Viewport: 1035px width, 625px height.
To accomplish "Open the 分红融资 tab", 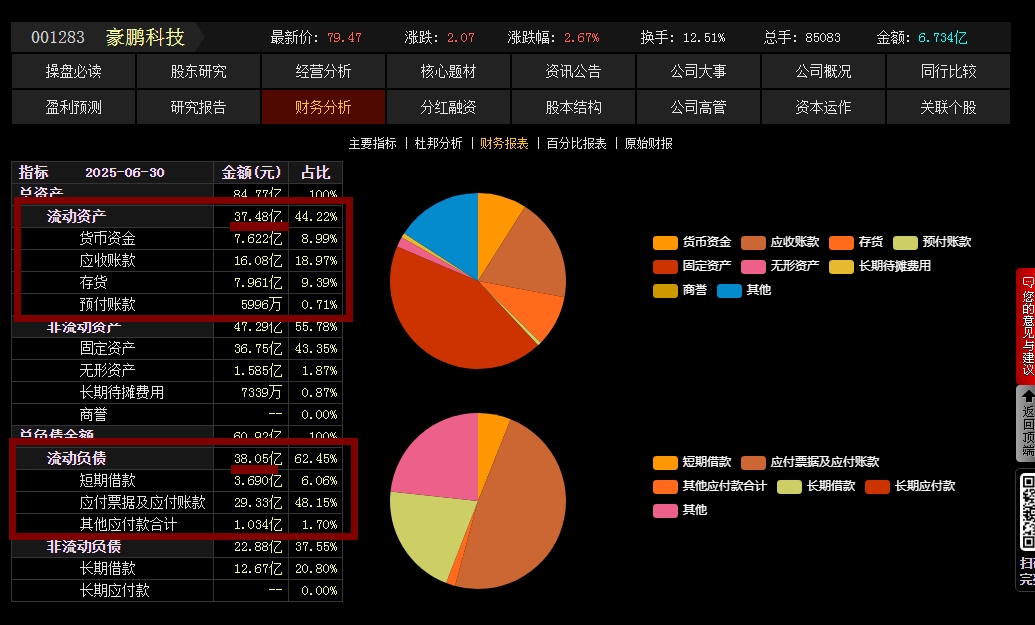I will click(x=448, y=107).
